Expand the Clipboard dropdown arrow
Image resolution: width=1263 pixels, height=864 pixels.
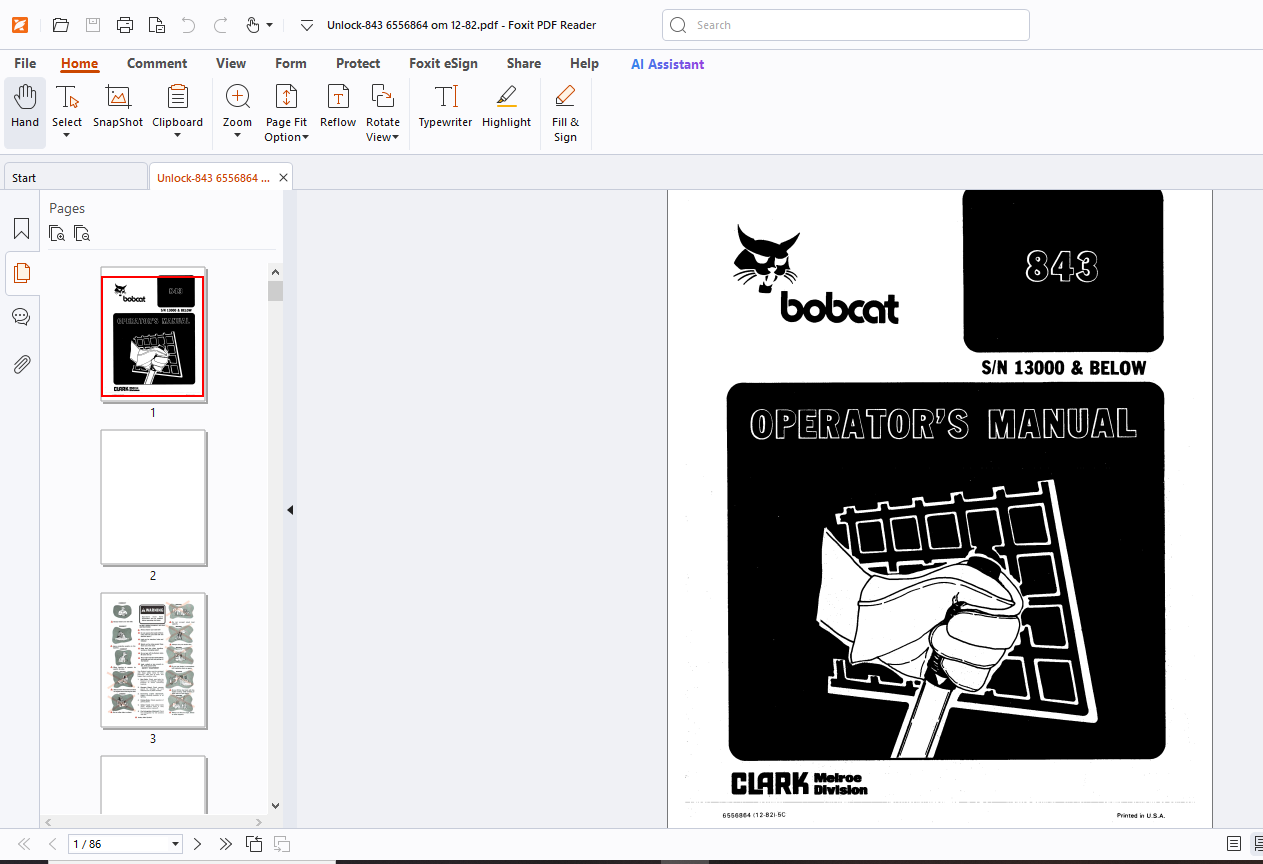(x=177, y=136)
